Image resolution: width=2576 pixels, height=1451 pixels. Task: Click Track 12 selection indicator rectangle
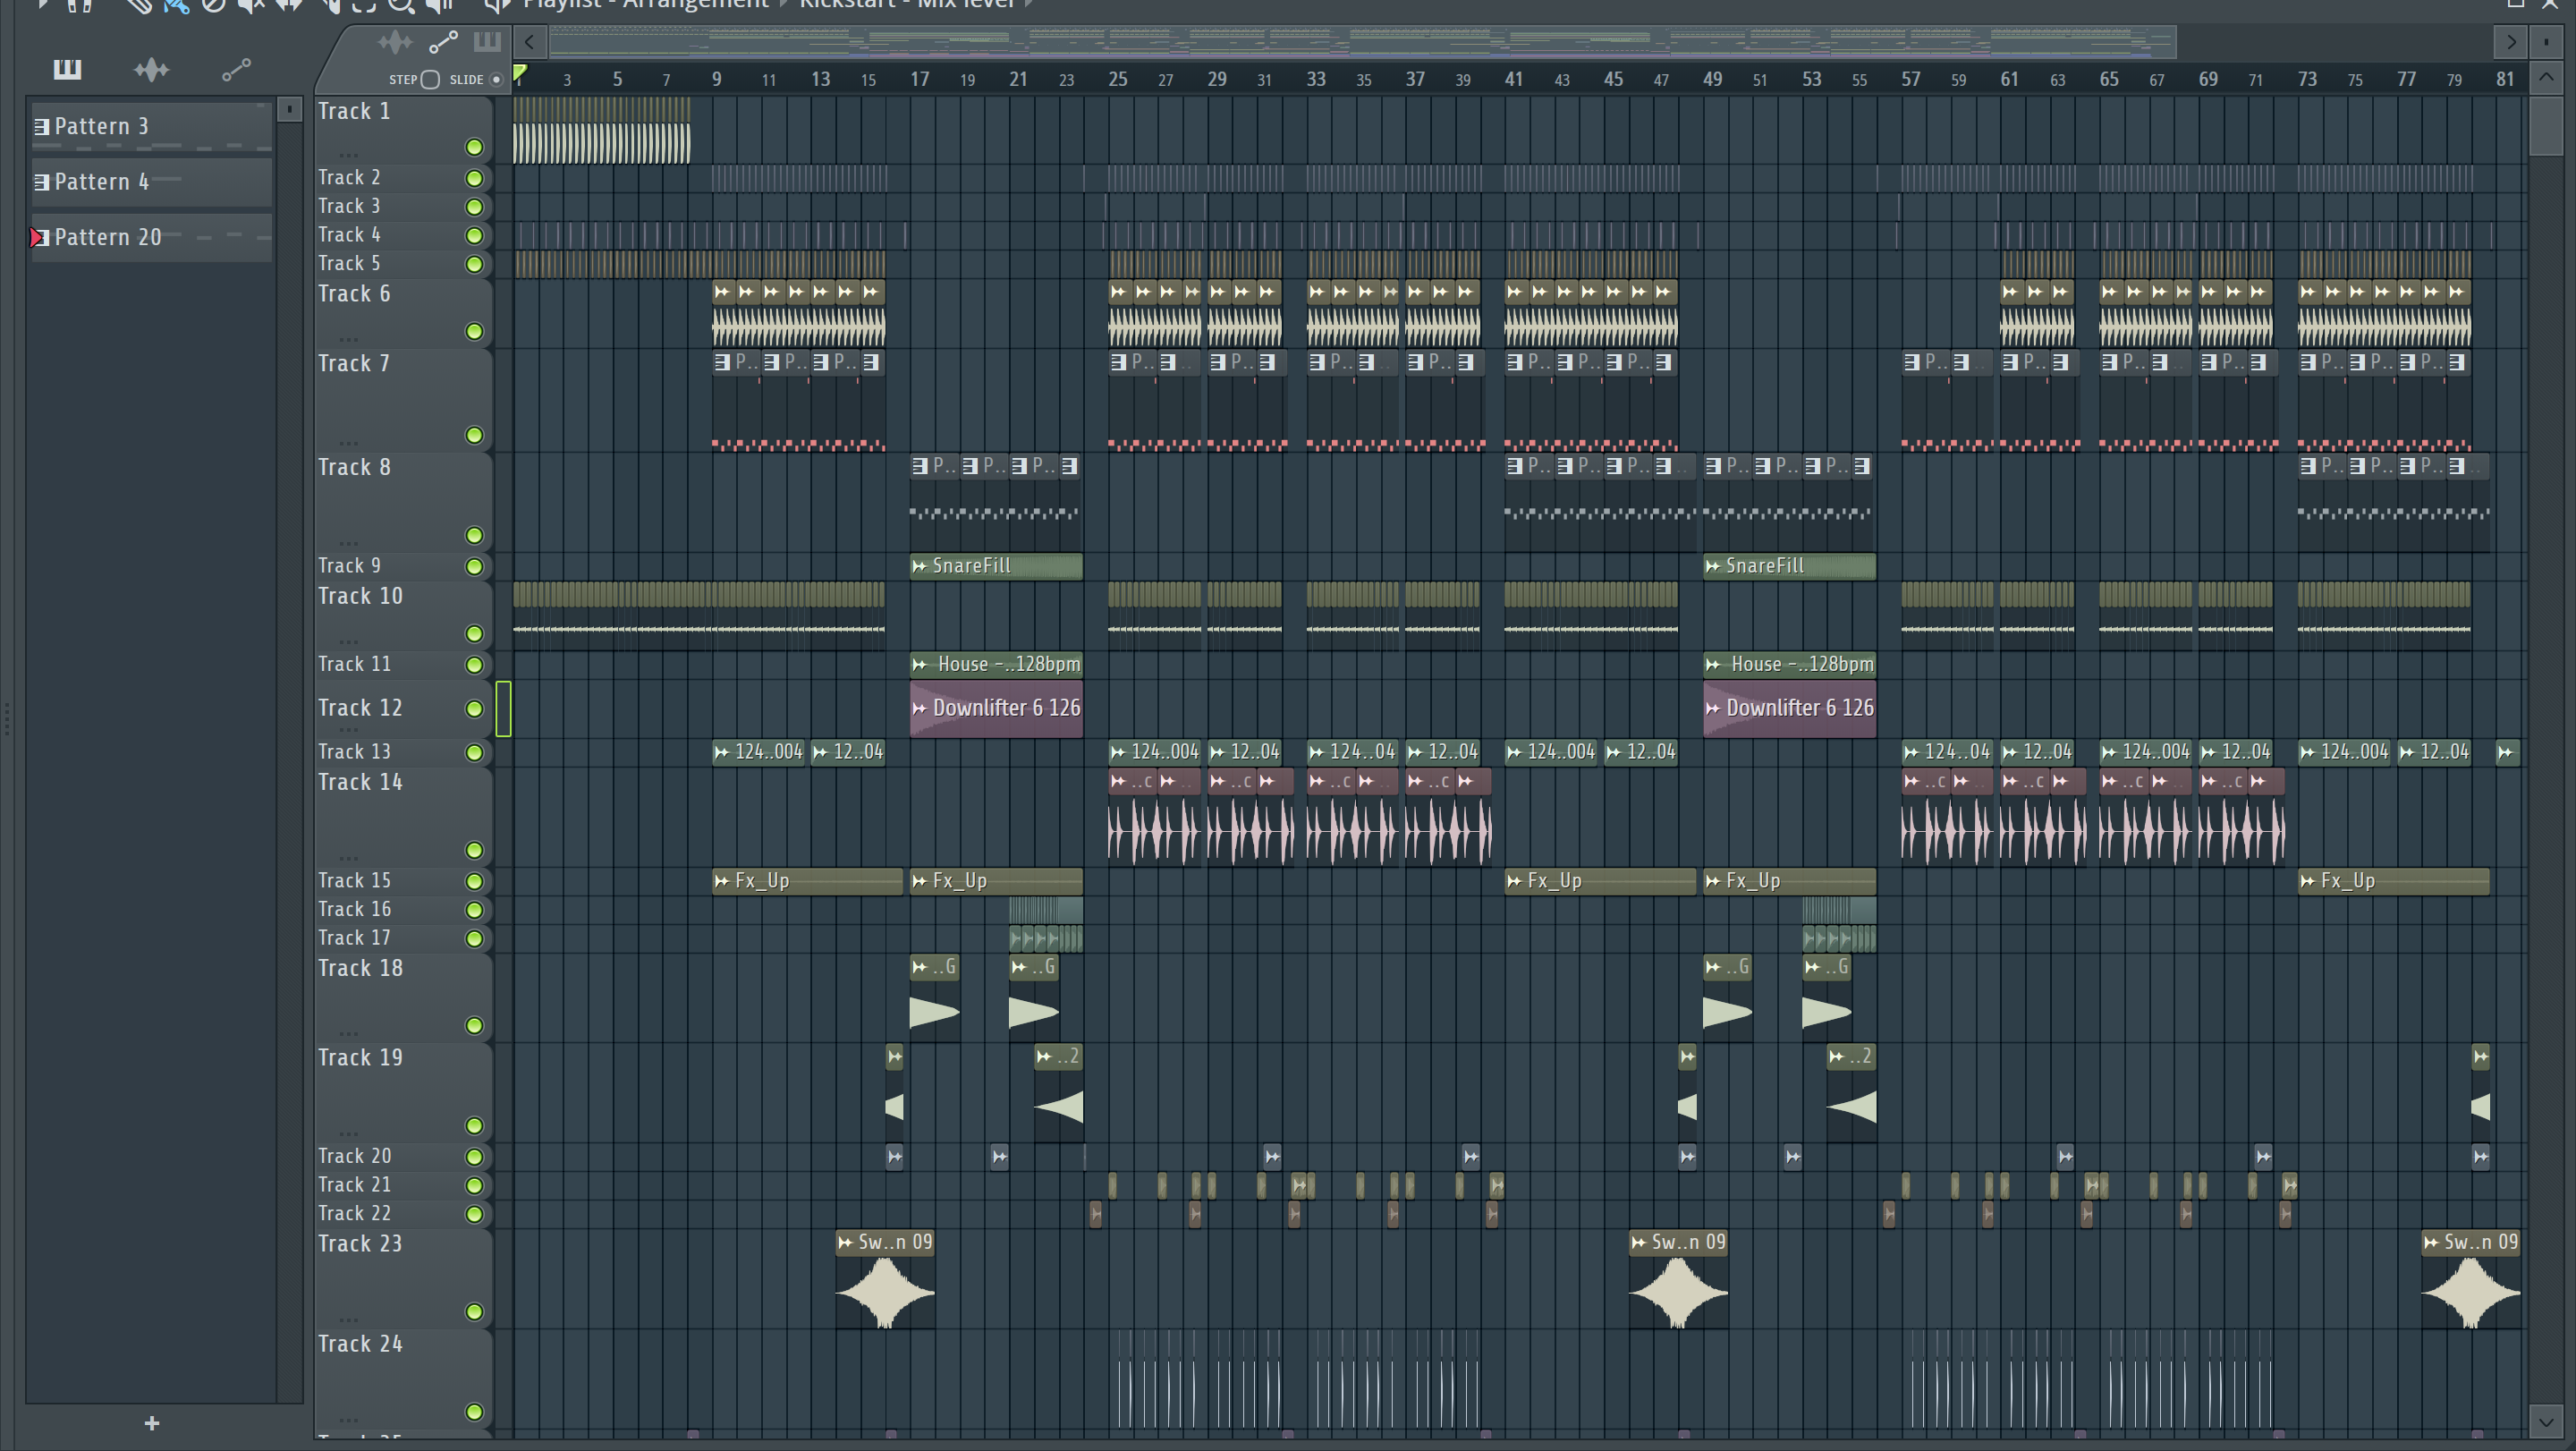pos(503,709)
